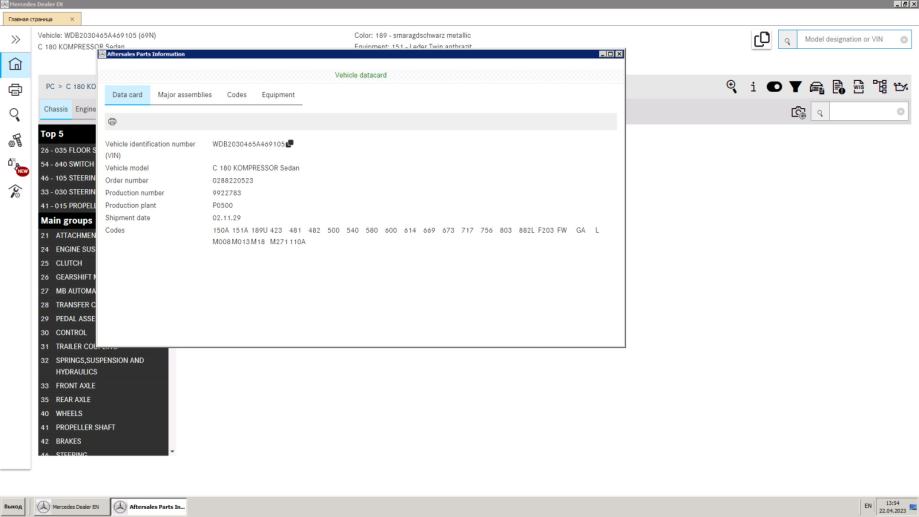Flip the black toggle switch in toolbar

point(774,87)
